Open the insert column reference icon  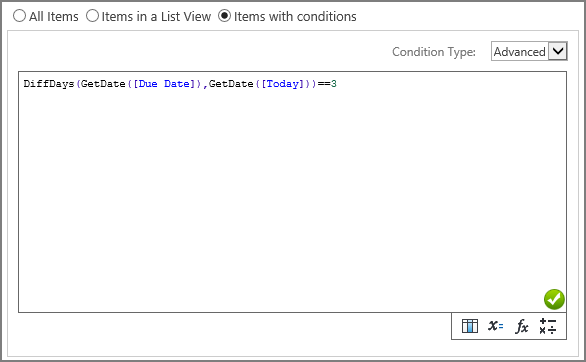click(470, 326)
